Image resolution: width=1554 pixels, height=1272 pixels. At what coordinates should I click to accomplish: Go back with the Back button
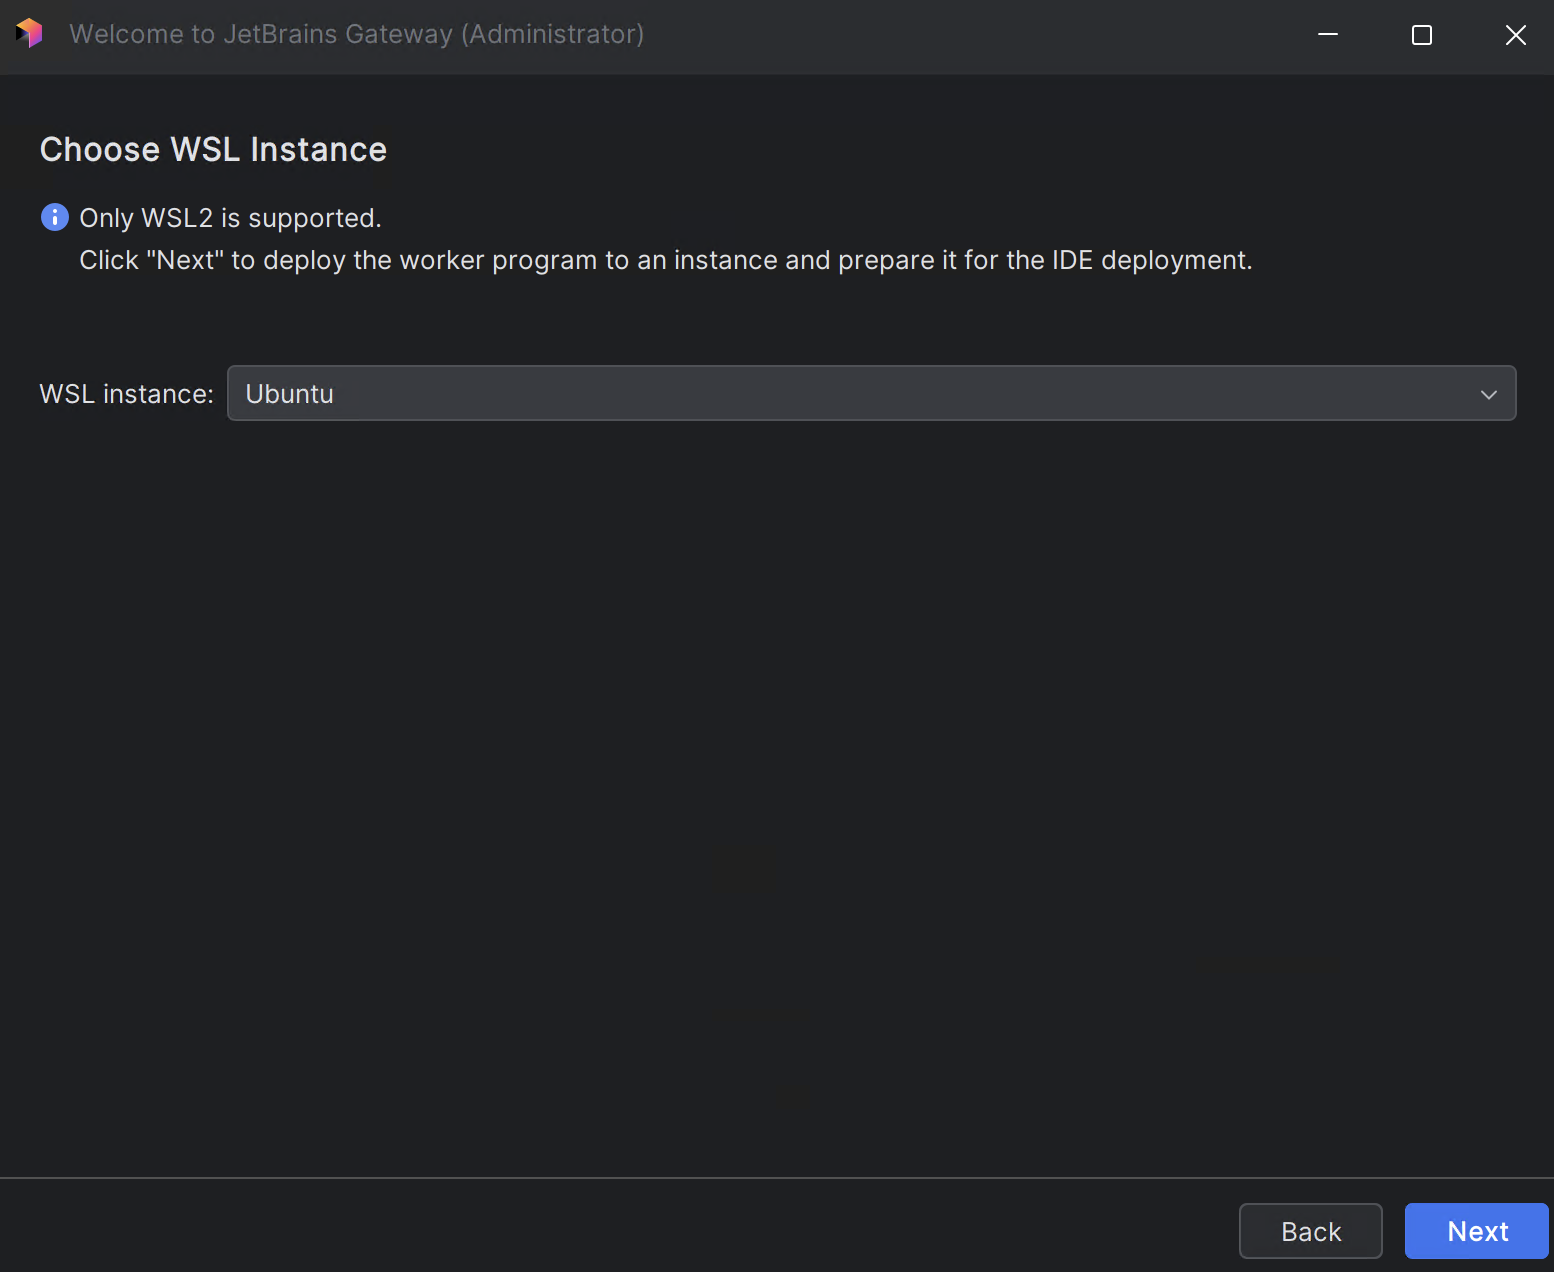click(1310, 1231)
